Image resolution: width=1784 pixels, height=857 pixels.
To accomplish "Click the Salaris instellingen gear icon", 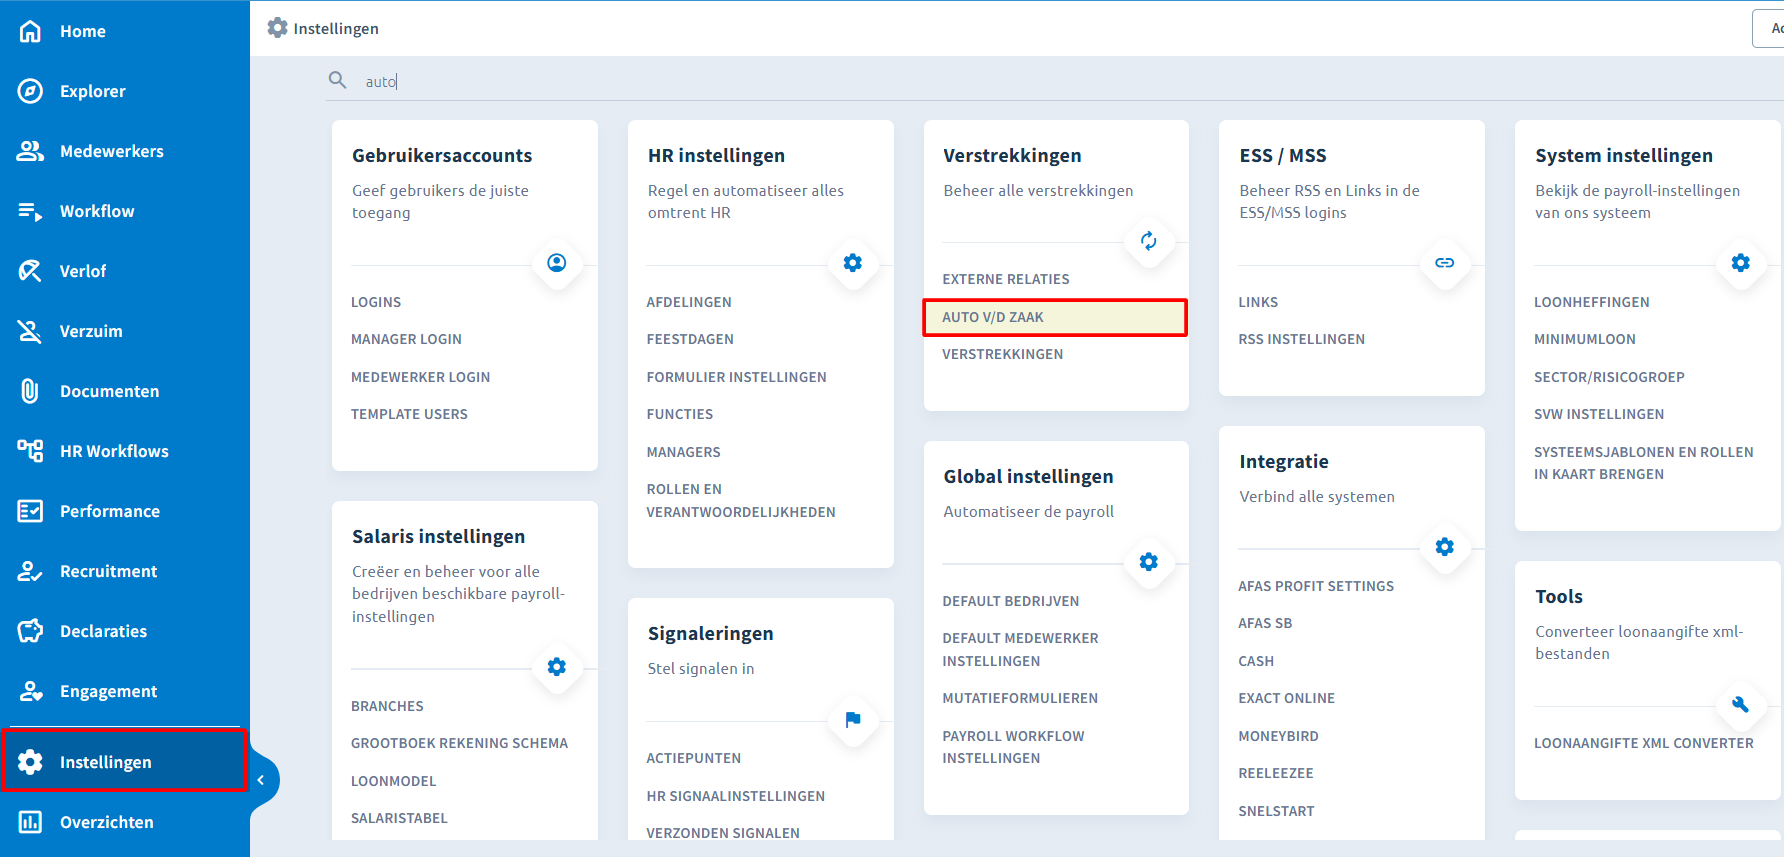I will tap(557, 667).
